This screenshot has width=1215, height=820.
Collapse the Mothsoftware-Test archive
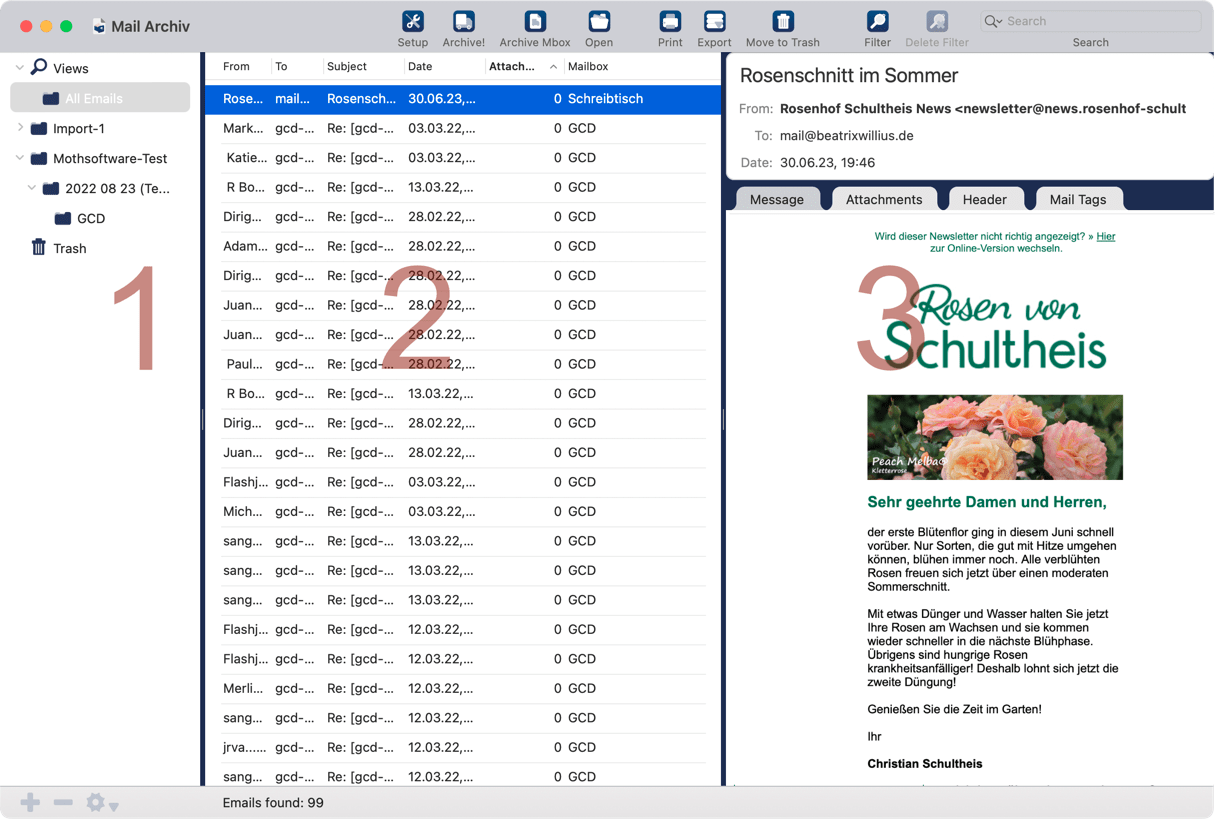click(20, 158)
